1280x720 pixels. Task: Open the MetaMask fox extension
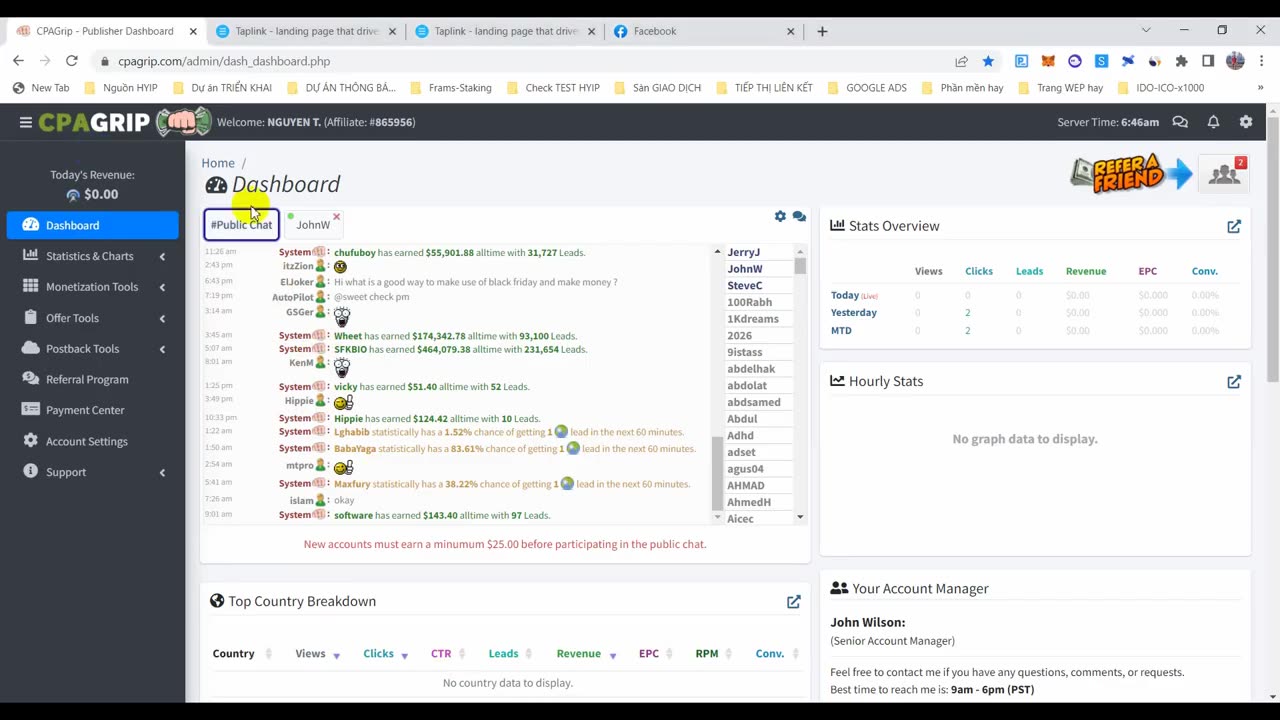[1048, 61]
